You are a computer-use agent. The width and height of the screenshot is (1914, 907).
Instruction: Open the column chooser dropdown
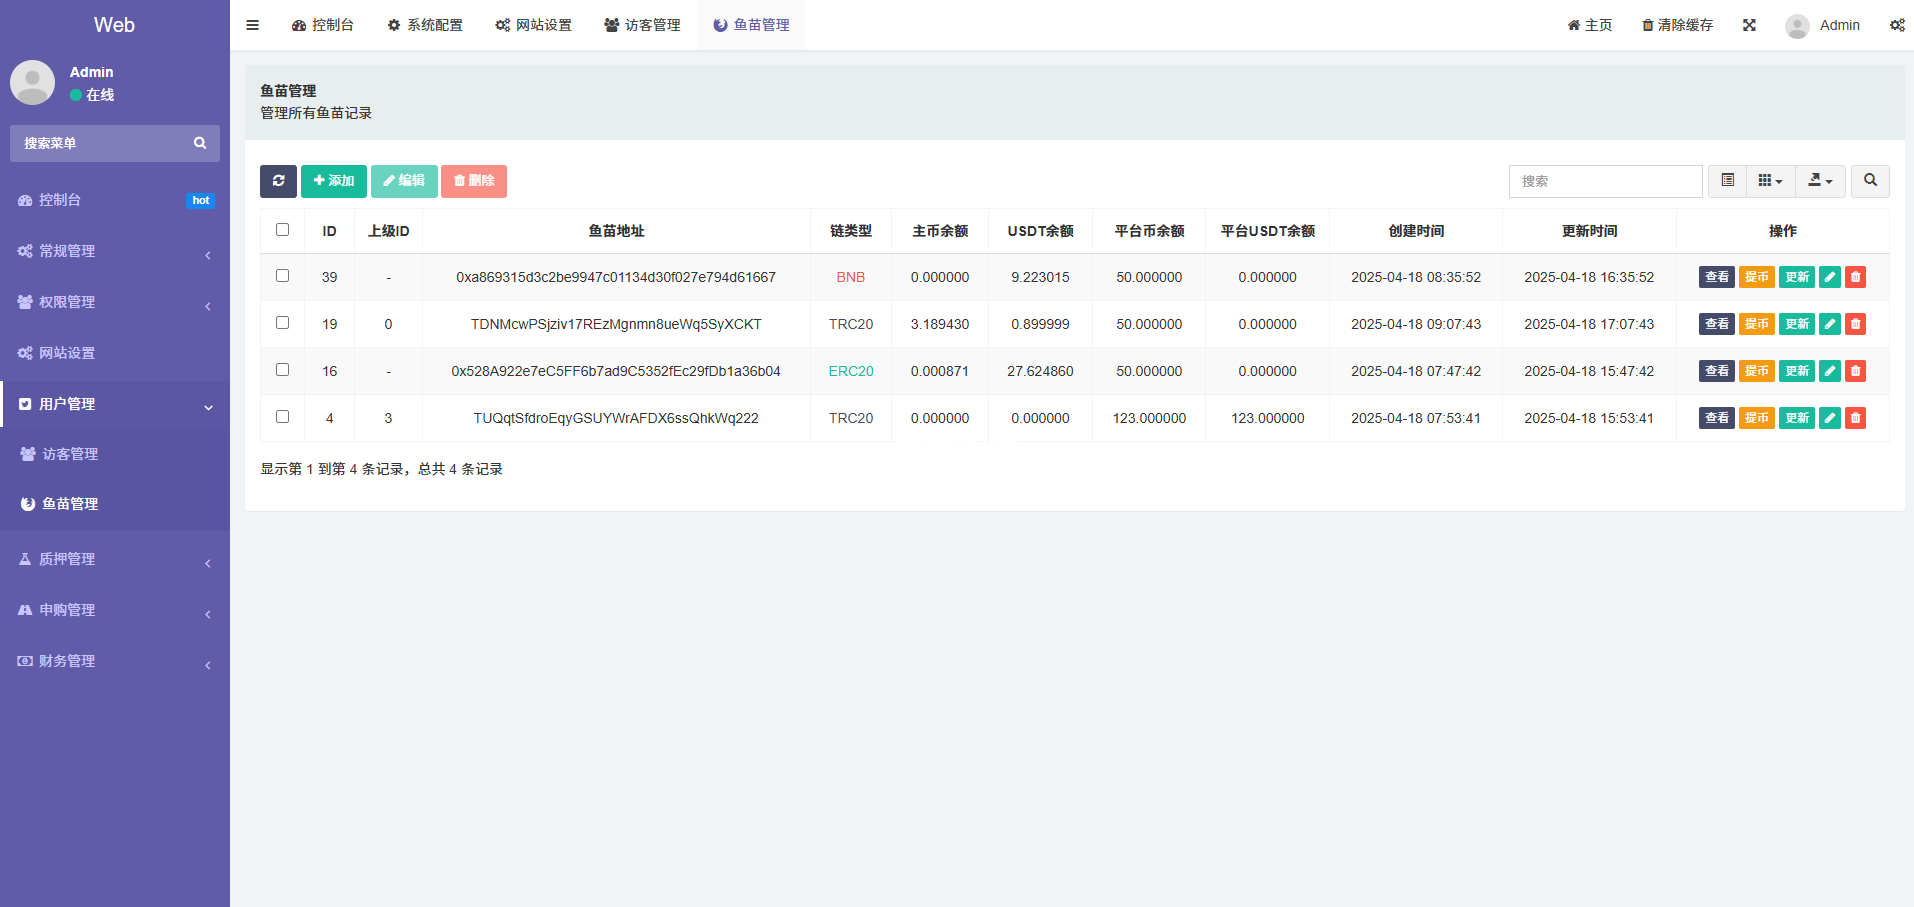click(1770, 181)
